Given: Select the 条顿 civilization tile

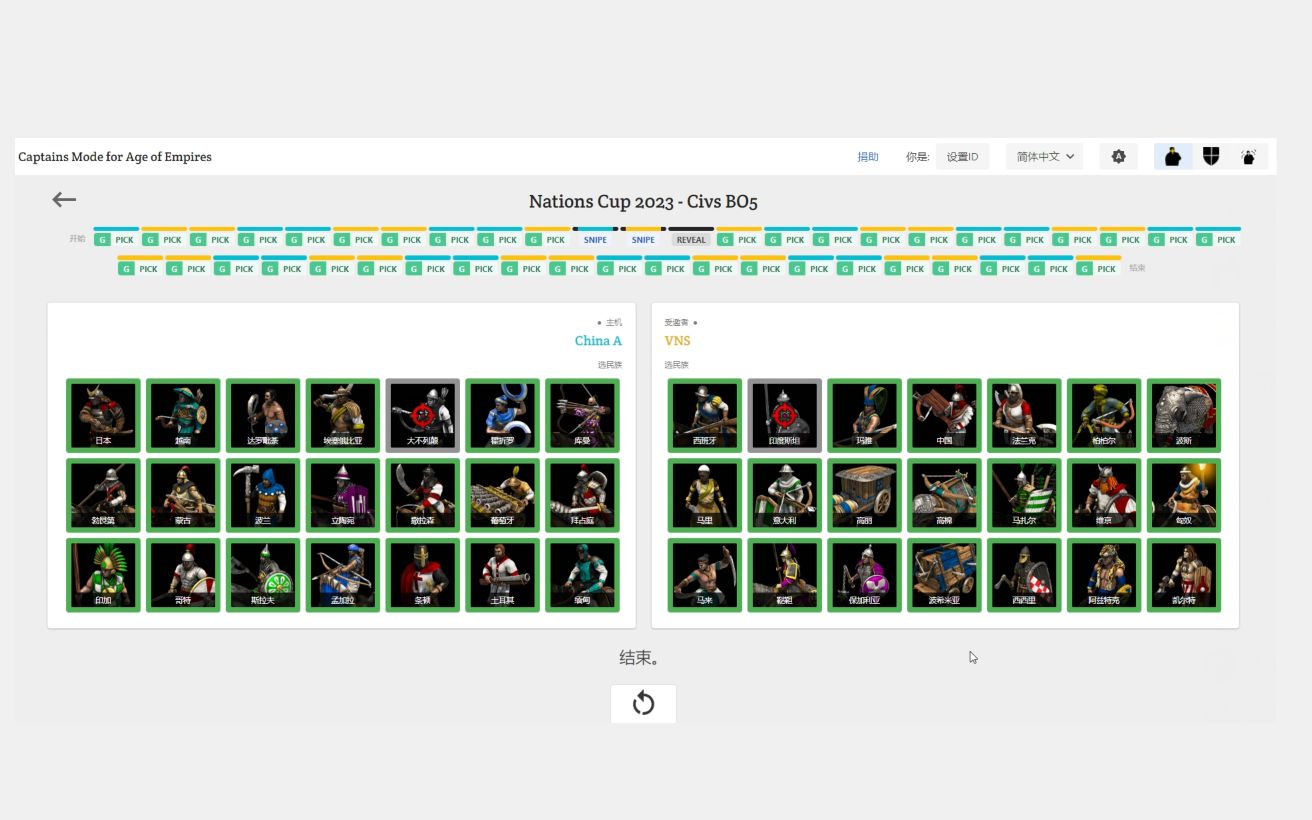Looking at the screenshot, I should [x=423, y=575].
